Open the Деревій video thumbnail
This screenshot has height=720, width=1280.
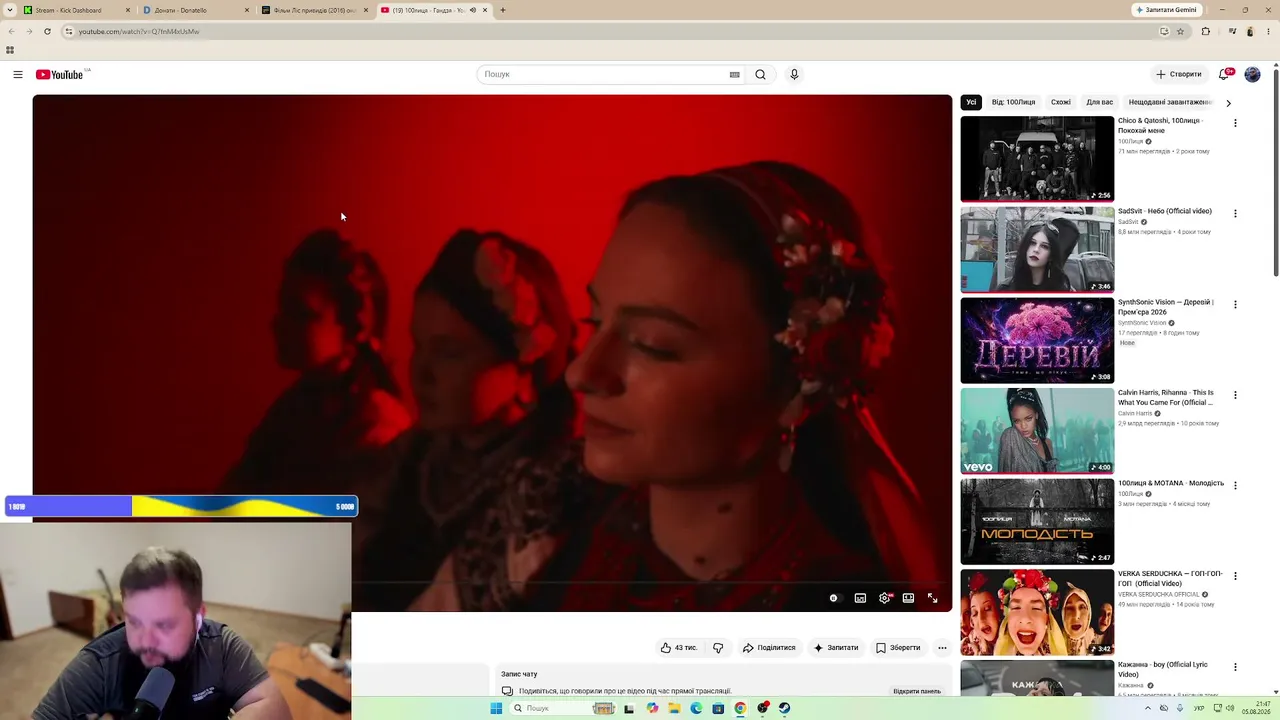coord(1037,340)
